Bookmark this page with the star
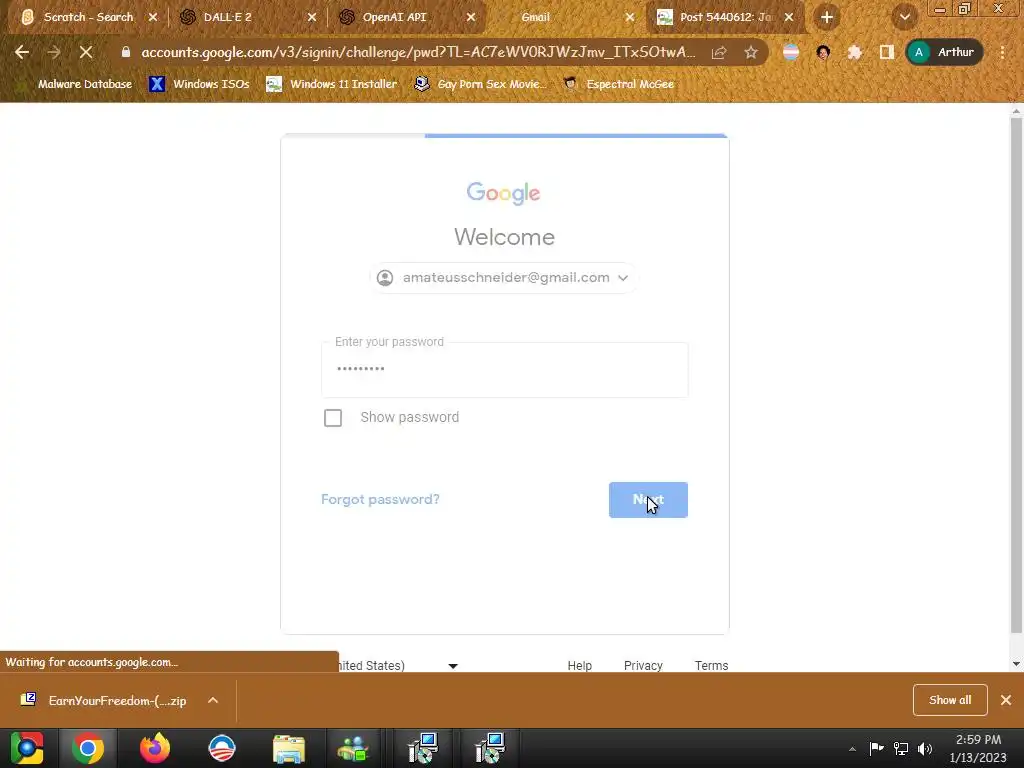This screenshot has height=768, width=1024. point(751,52)
